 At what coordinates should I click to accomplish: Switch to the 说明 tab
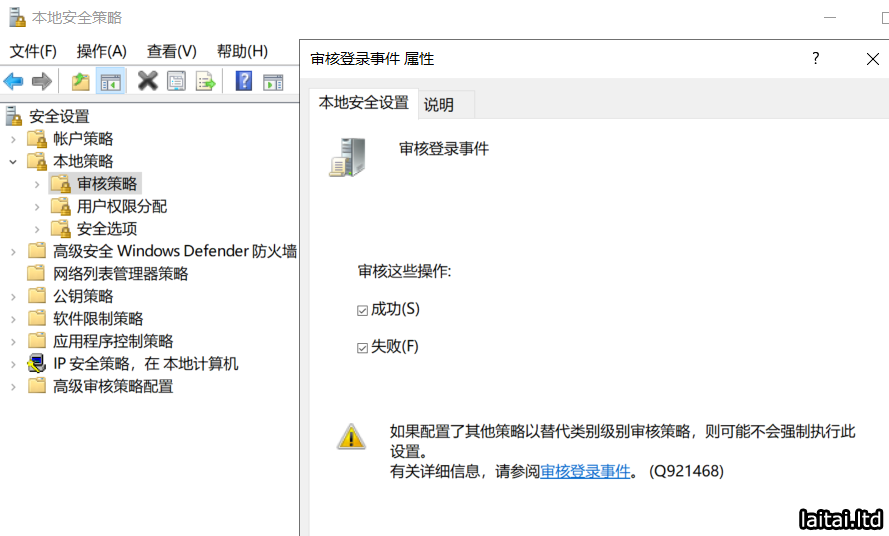(x=439, y=104)
